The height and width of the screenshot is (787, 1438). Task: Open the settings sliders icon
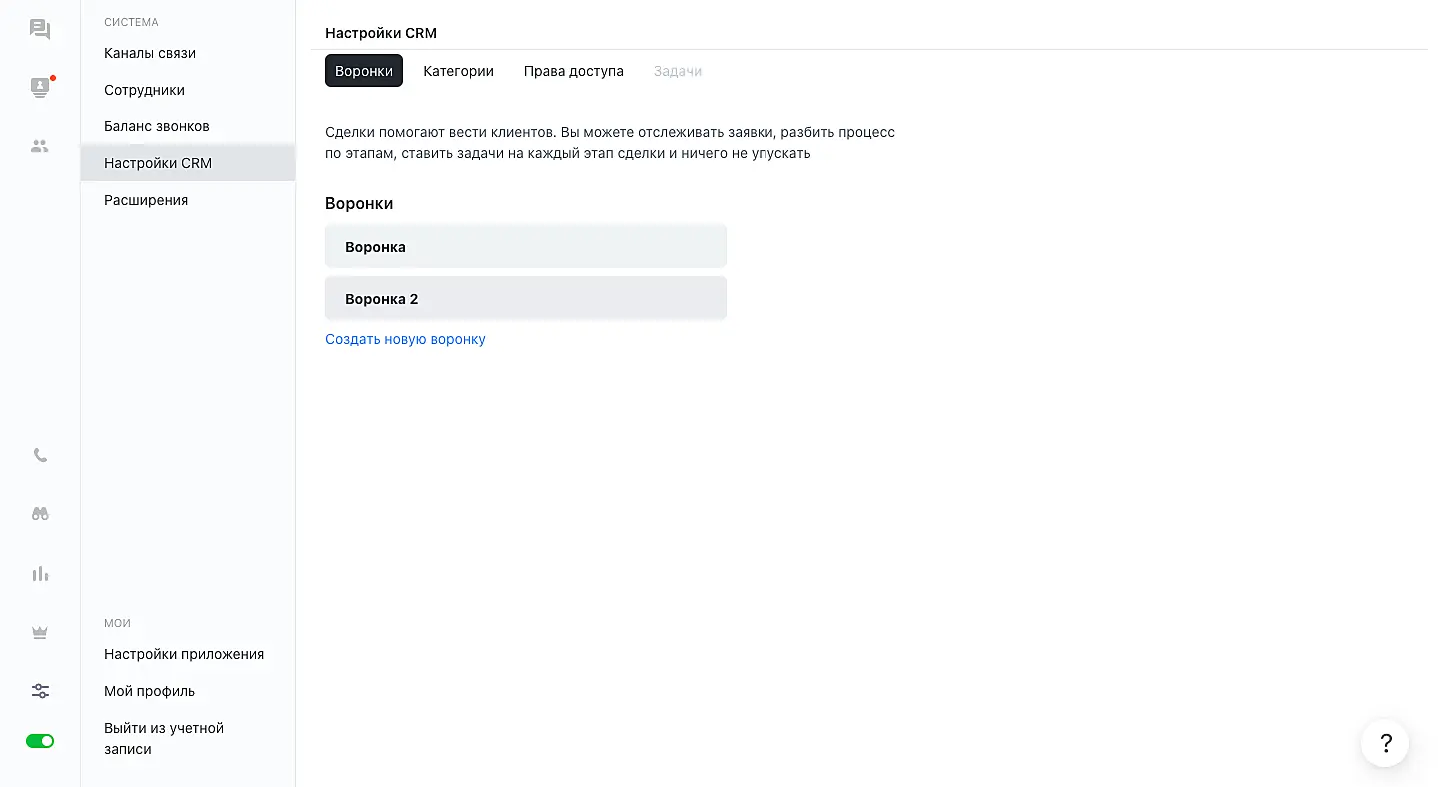coord(40,691)
